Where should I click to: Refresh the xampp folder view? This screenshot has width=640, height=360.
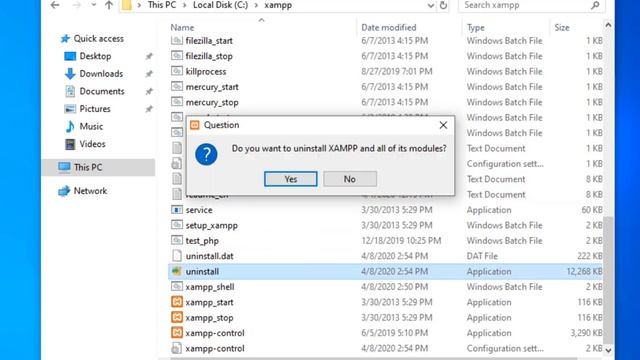(443, 6)
